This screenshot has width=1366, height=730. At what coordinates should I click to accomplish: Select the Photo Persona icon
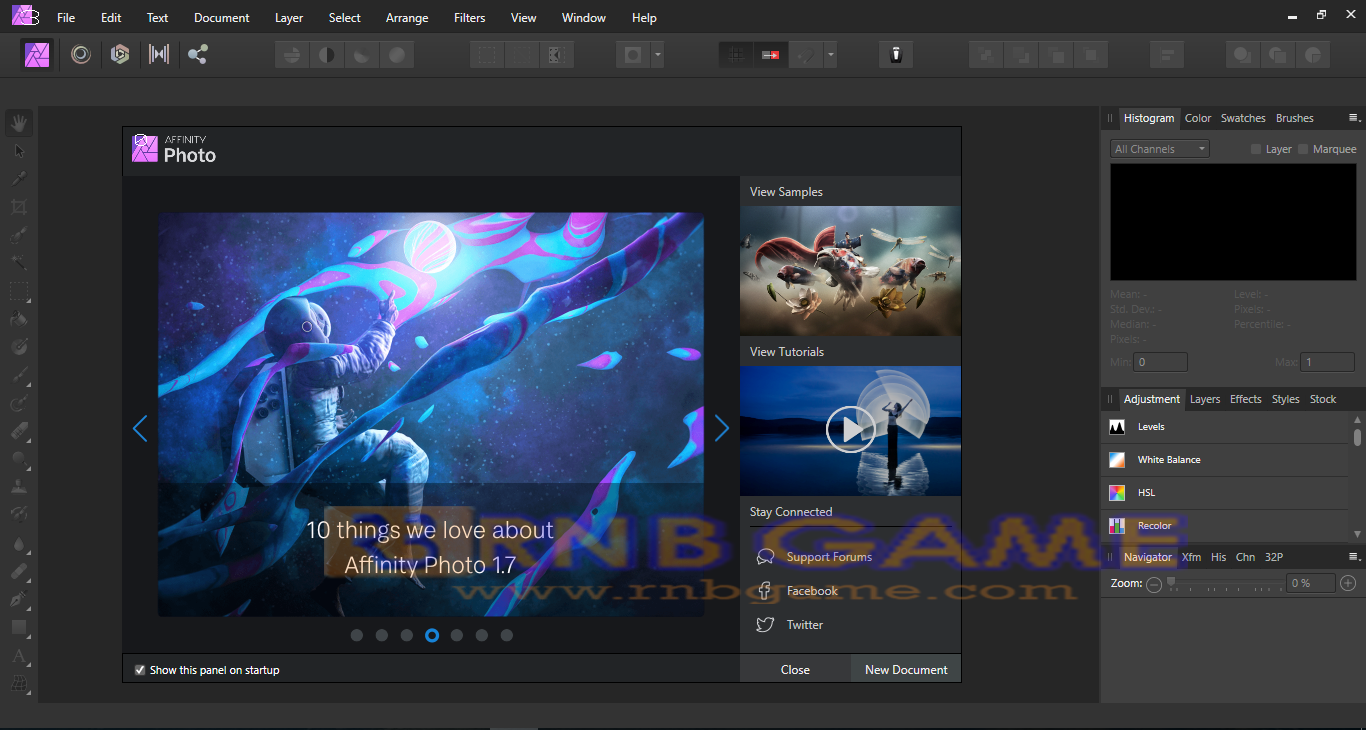click(x=38, y=54)
